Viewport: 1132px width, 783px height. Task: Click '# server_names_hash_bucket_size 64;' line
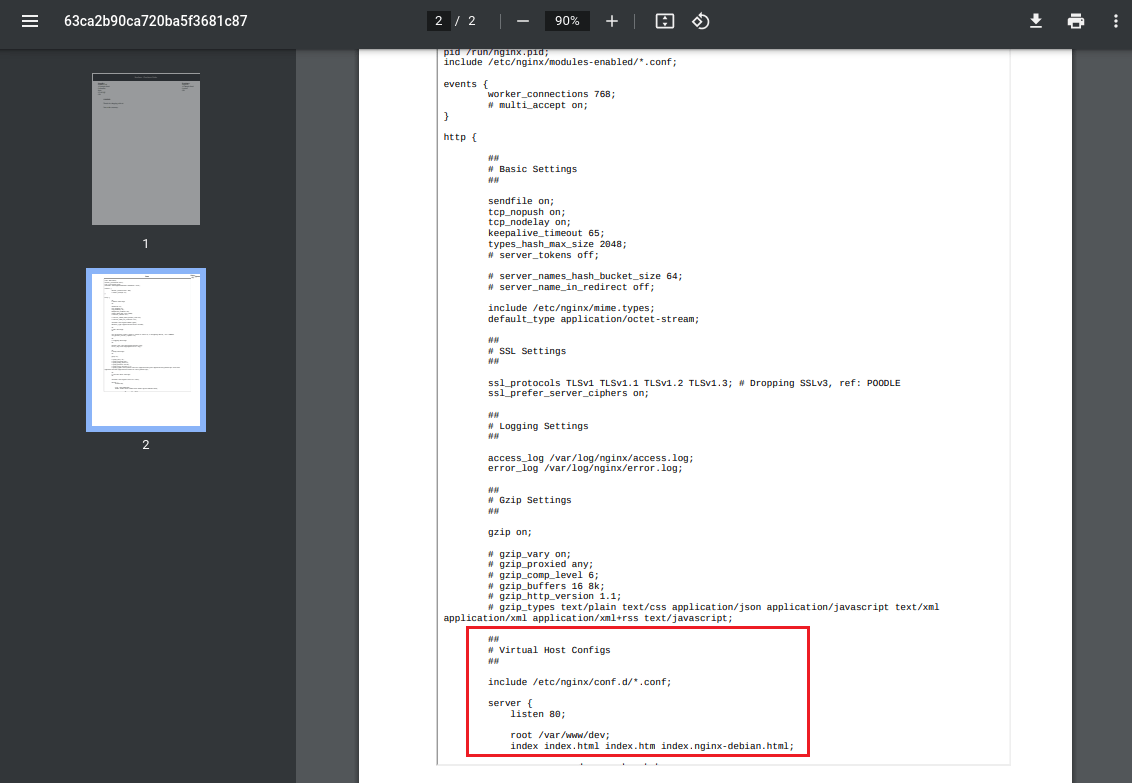[585, 276]
